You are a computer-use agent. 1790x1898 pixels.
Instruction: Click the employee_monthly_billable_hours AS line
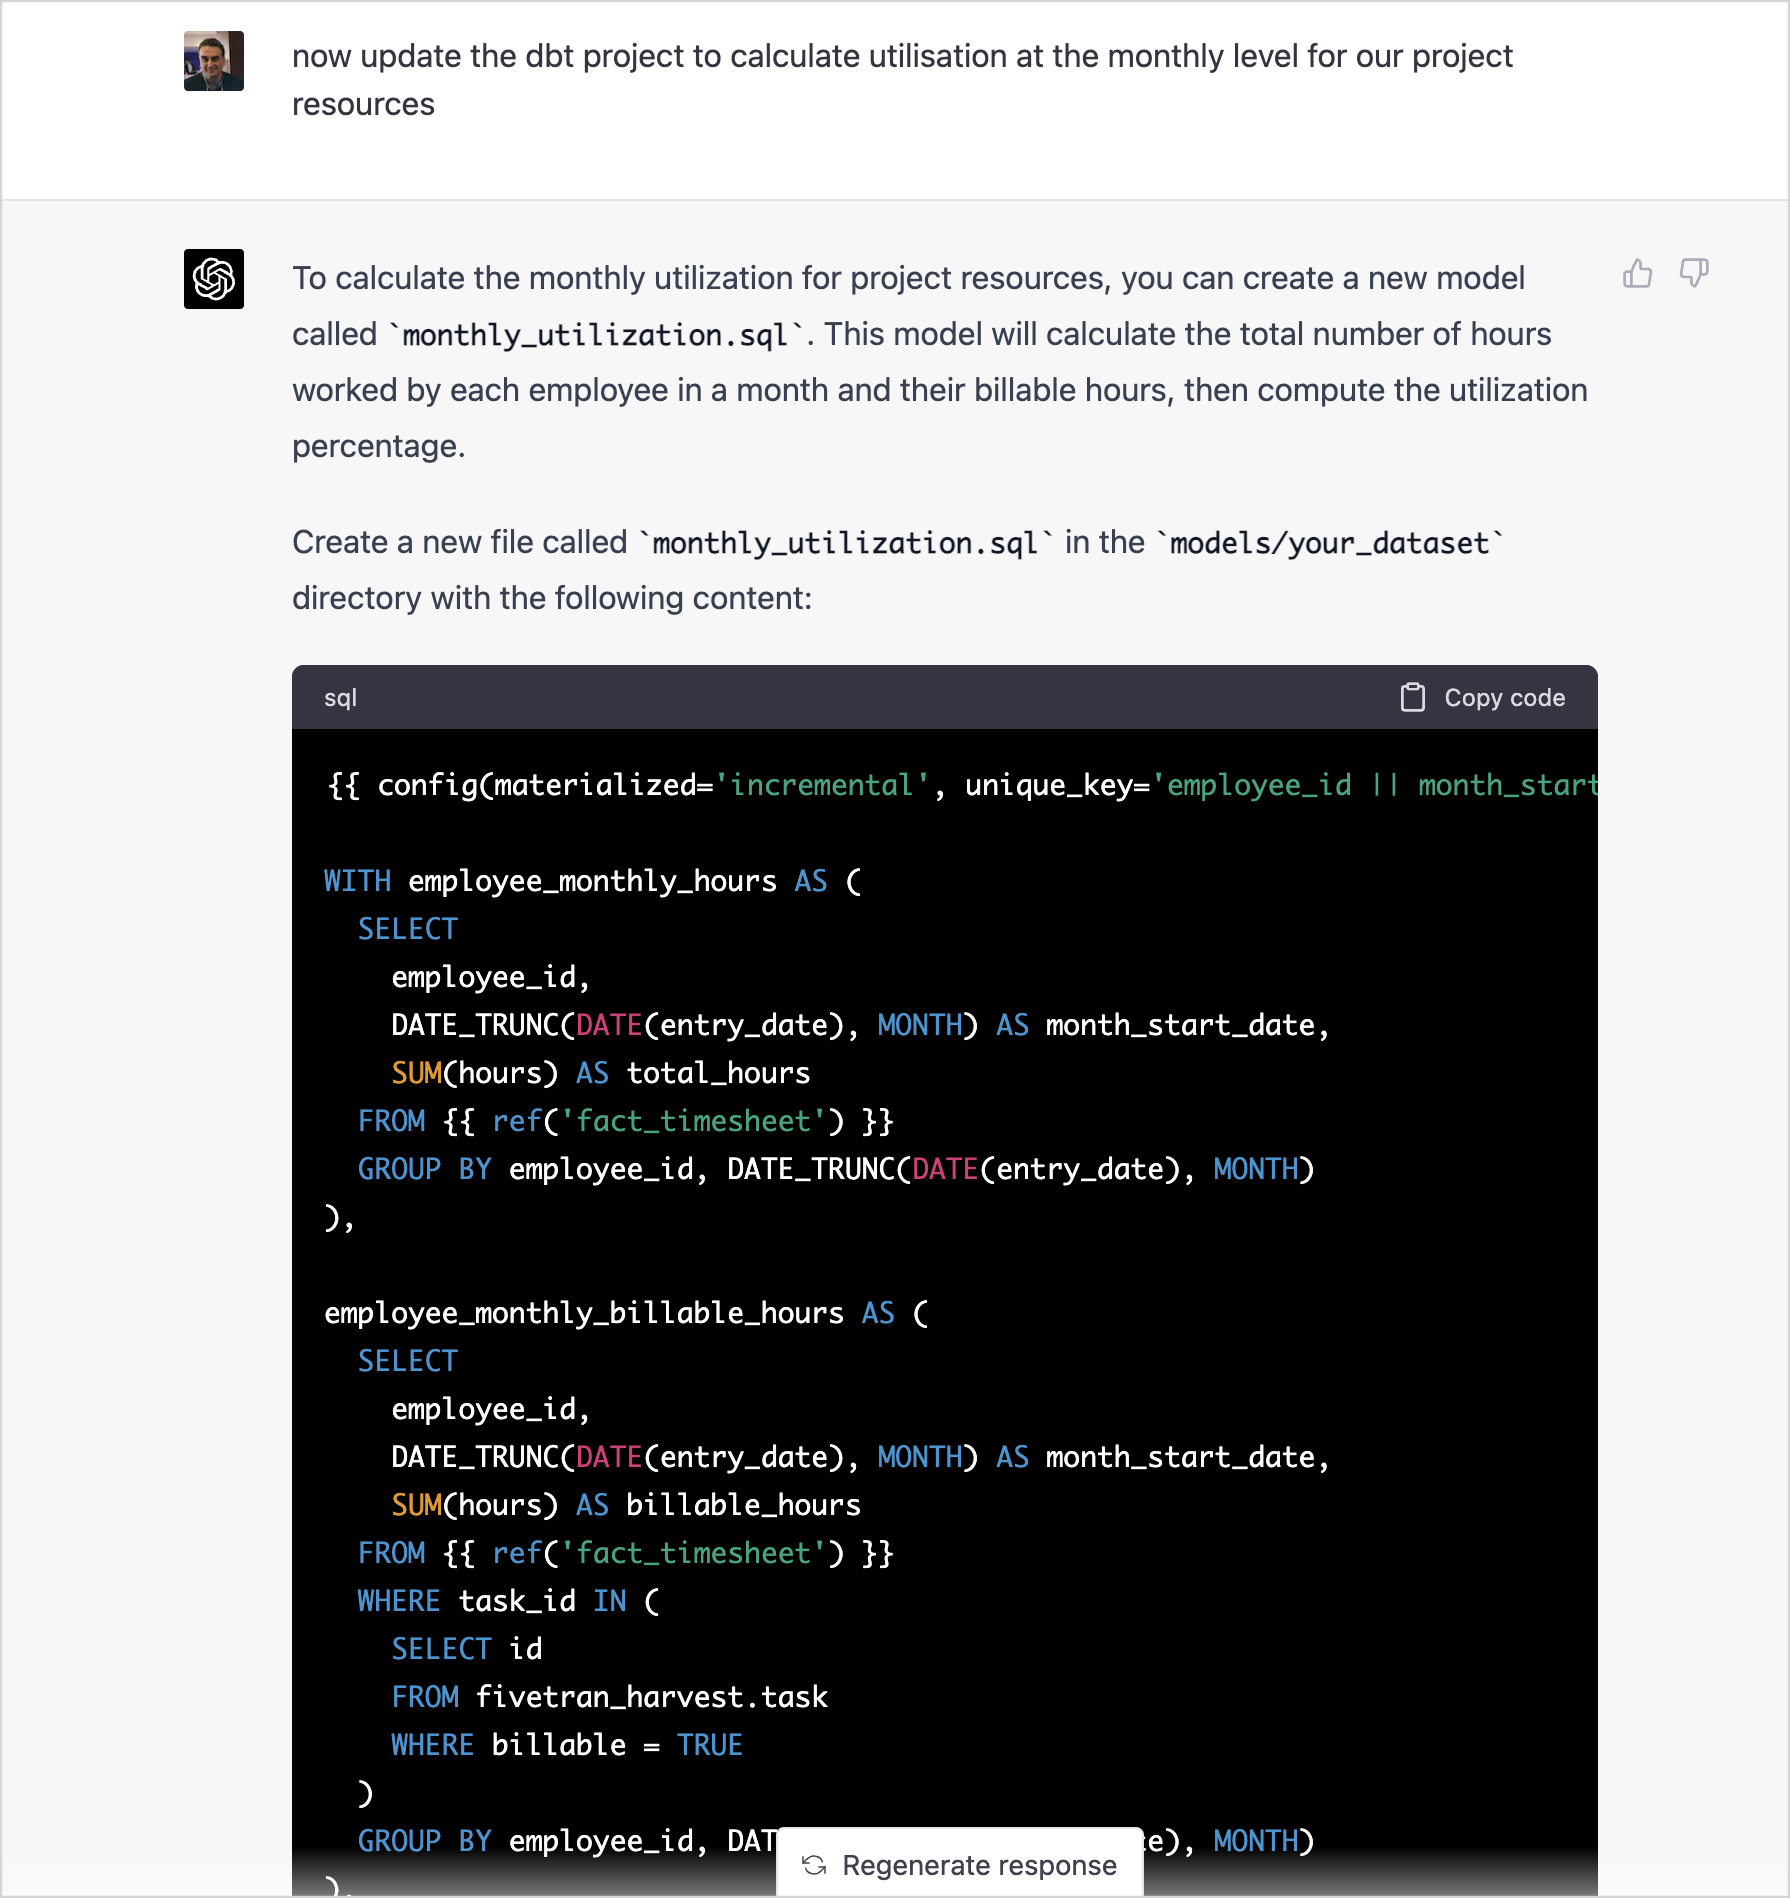point(626,1313)
